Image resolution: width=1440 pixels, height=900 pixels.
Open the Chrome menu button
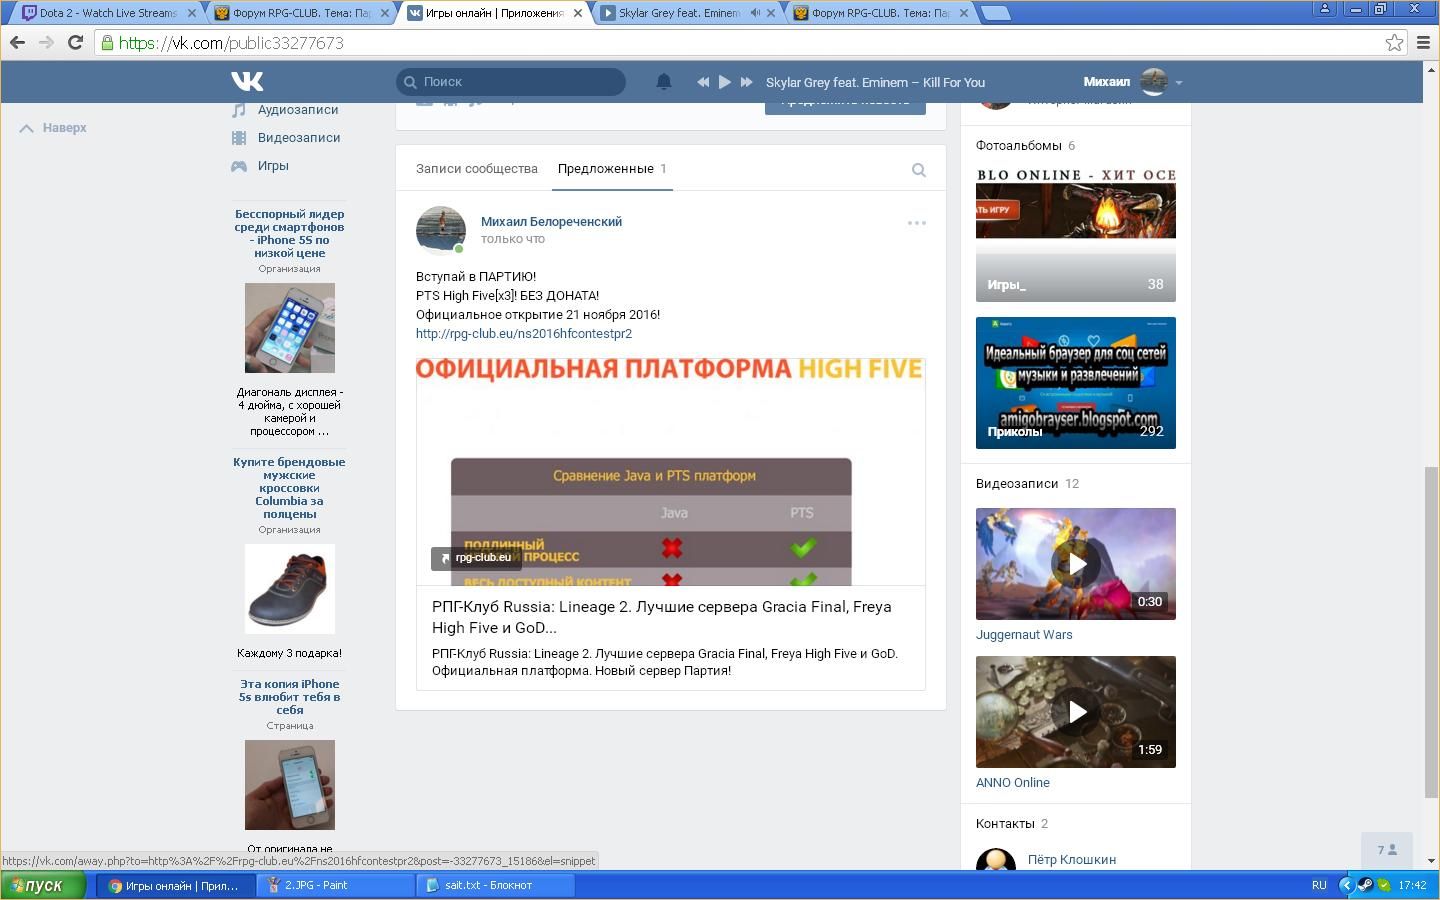[x=1424, y=42]
